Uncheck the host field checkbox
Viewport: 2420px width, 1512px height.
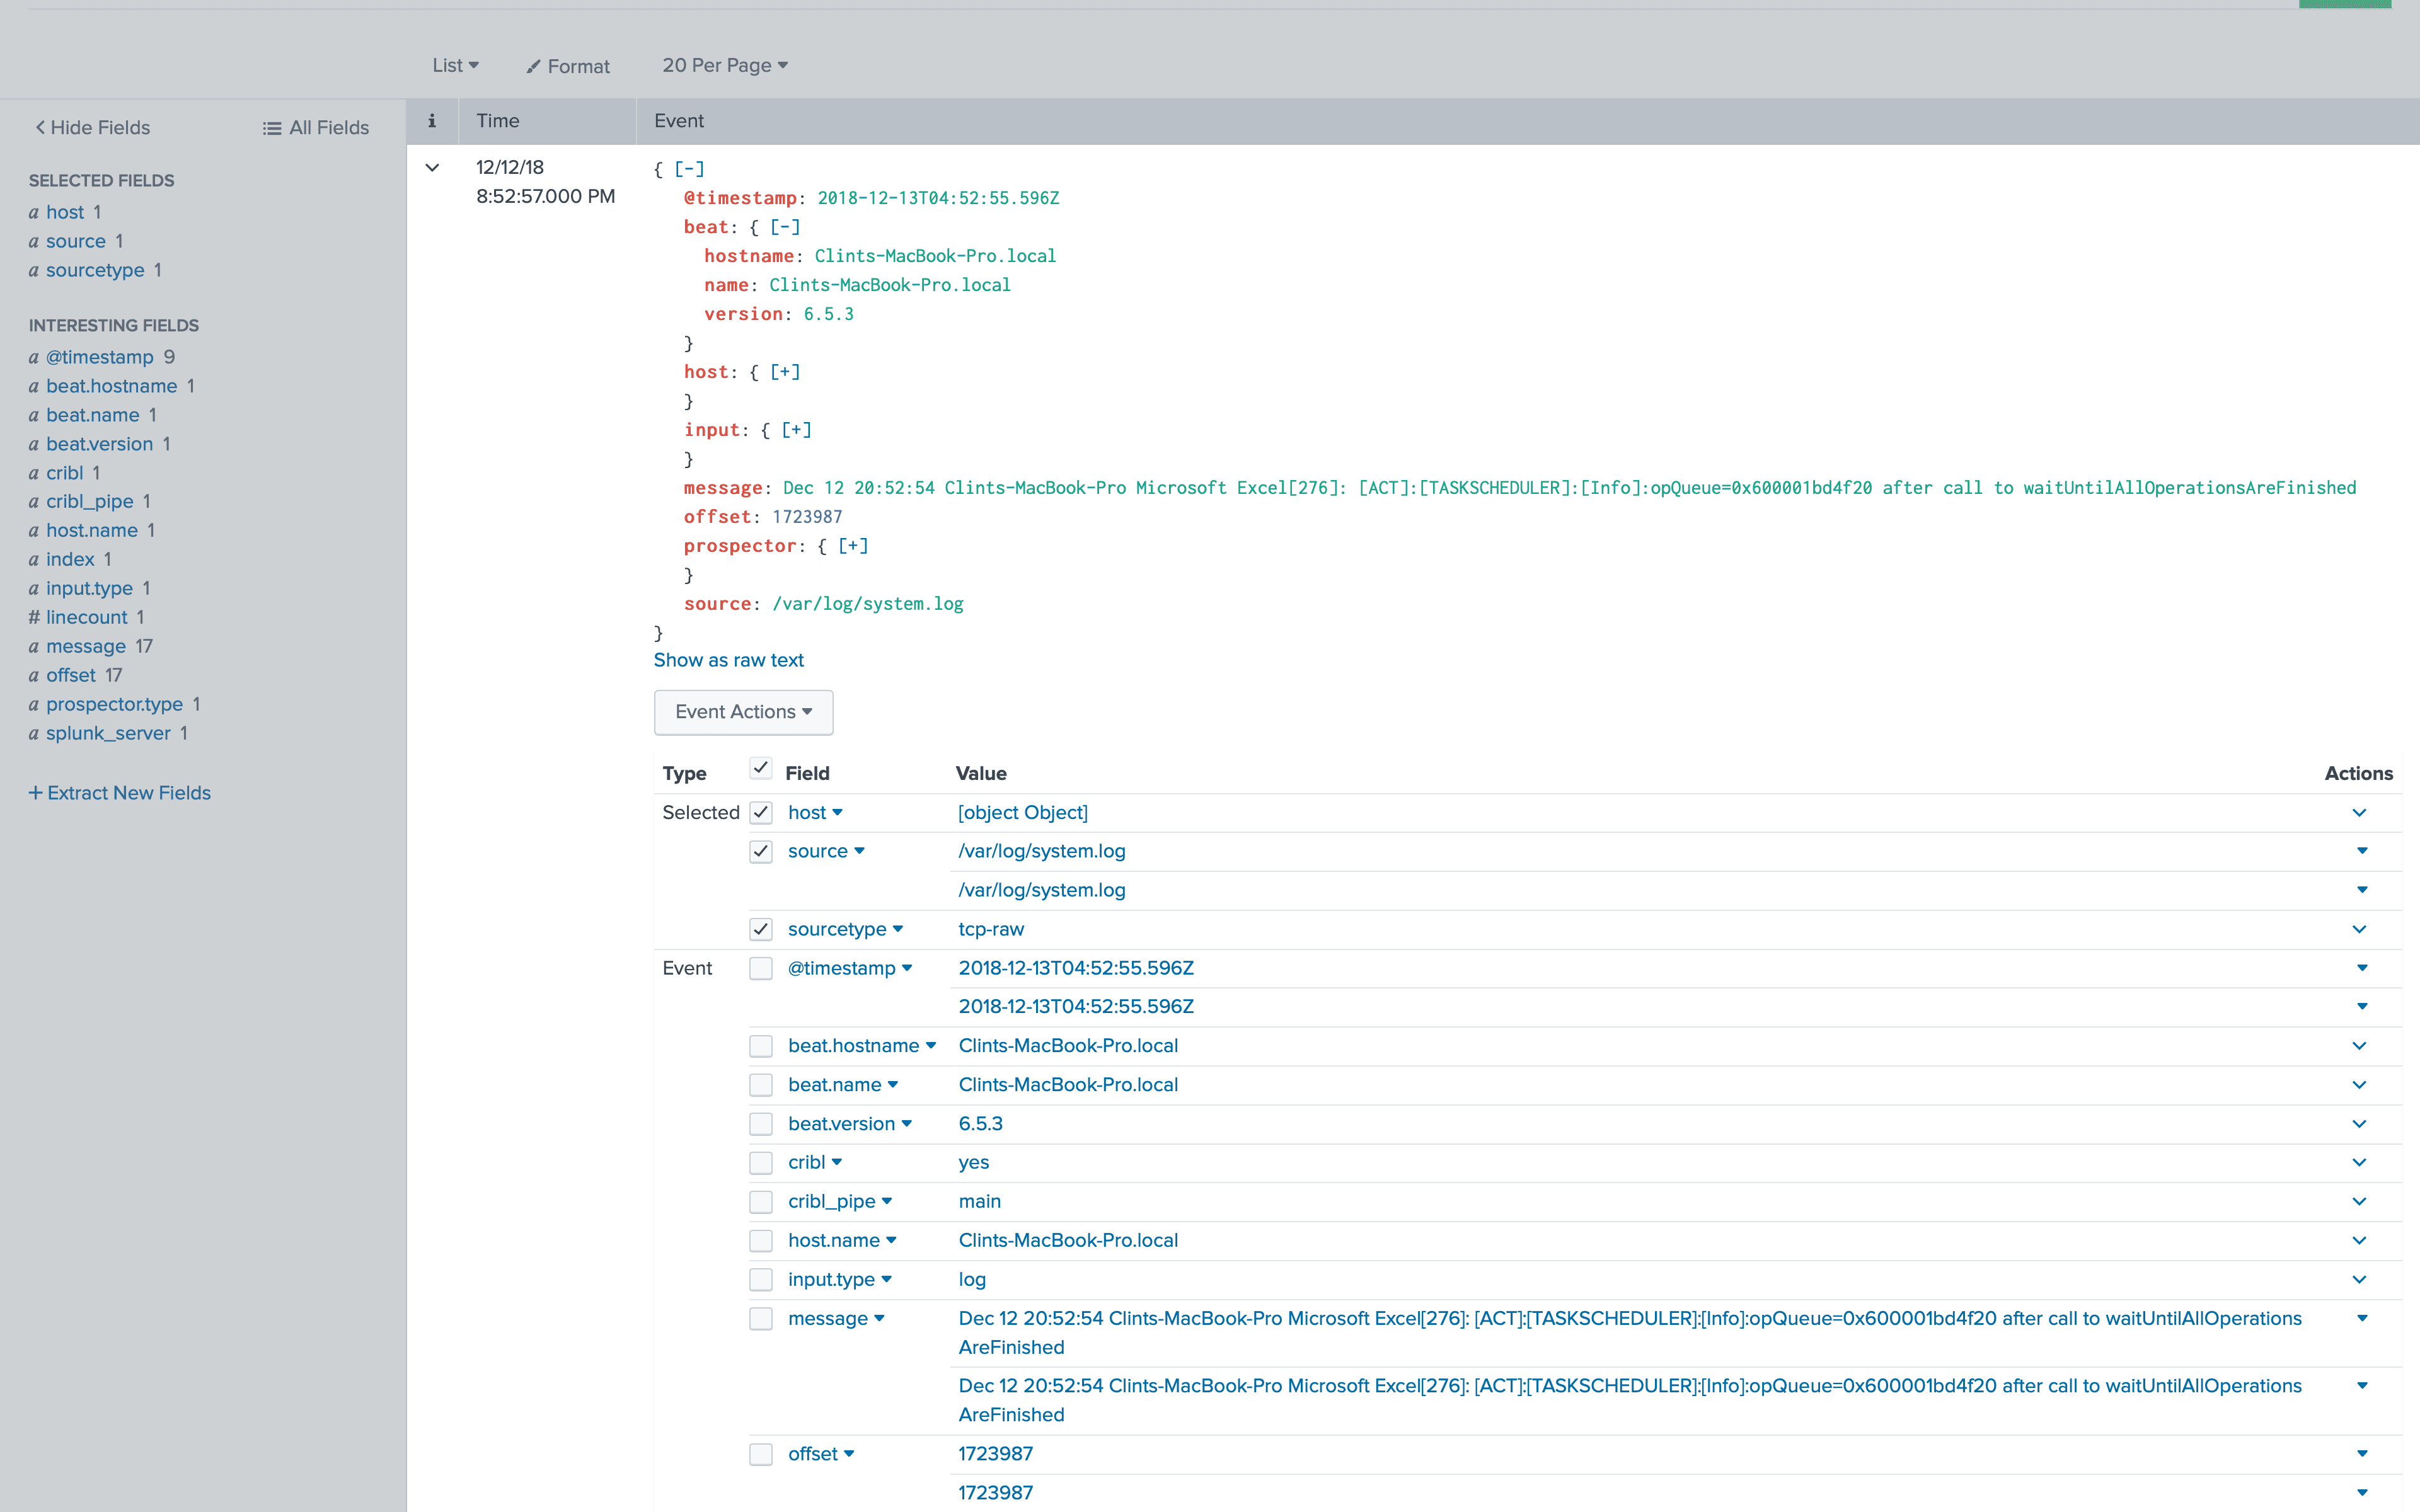761,812
